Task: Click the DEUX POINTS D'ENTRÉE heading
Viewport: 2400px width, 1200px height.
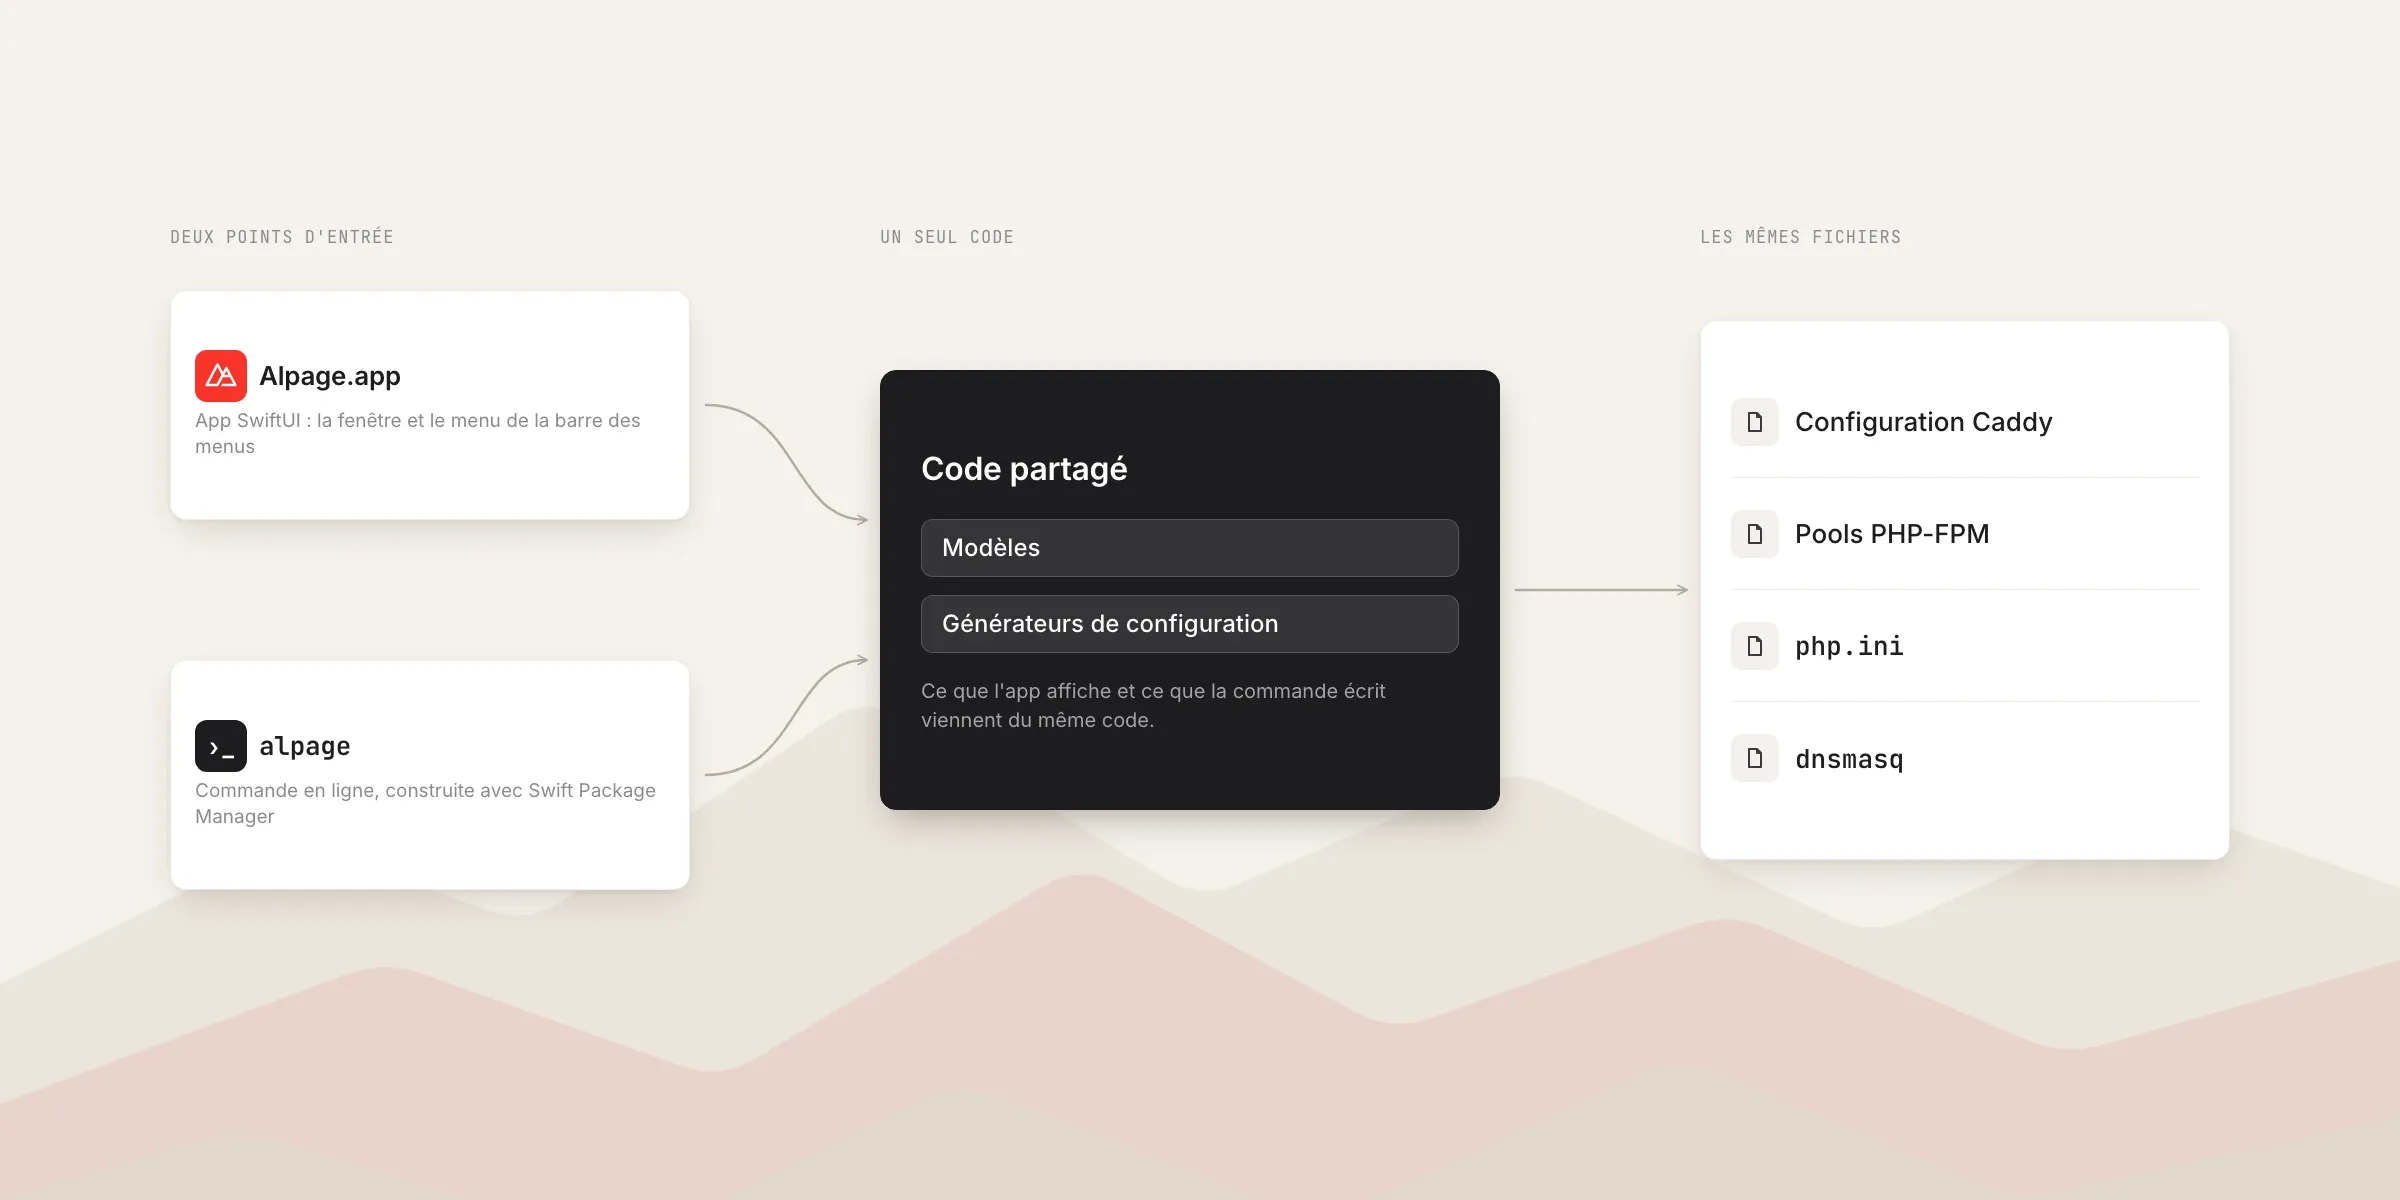Action: (282, 237)
